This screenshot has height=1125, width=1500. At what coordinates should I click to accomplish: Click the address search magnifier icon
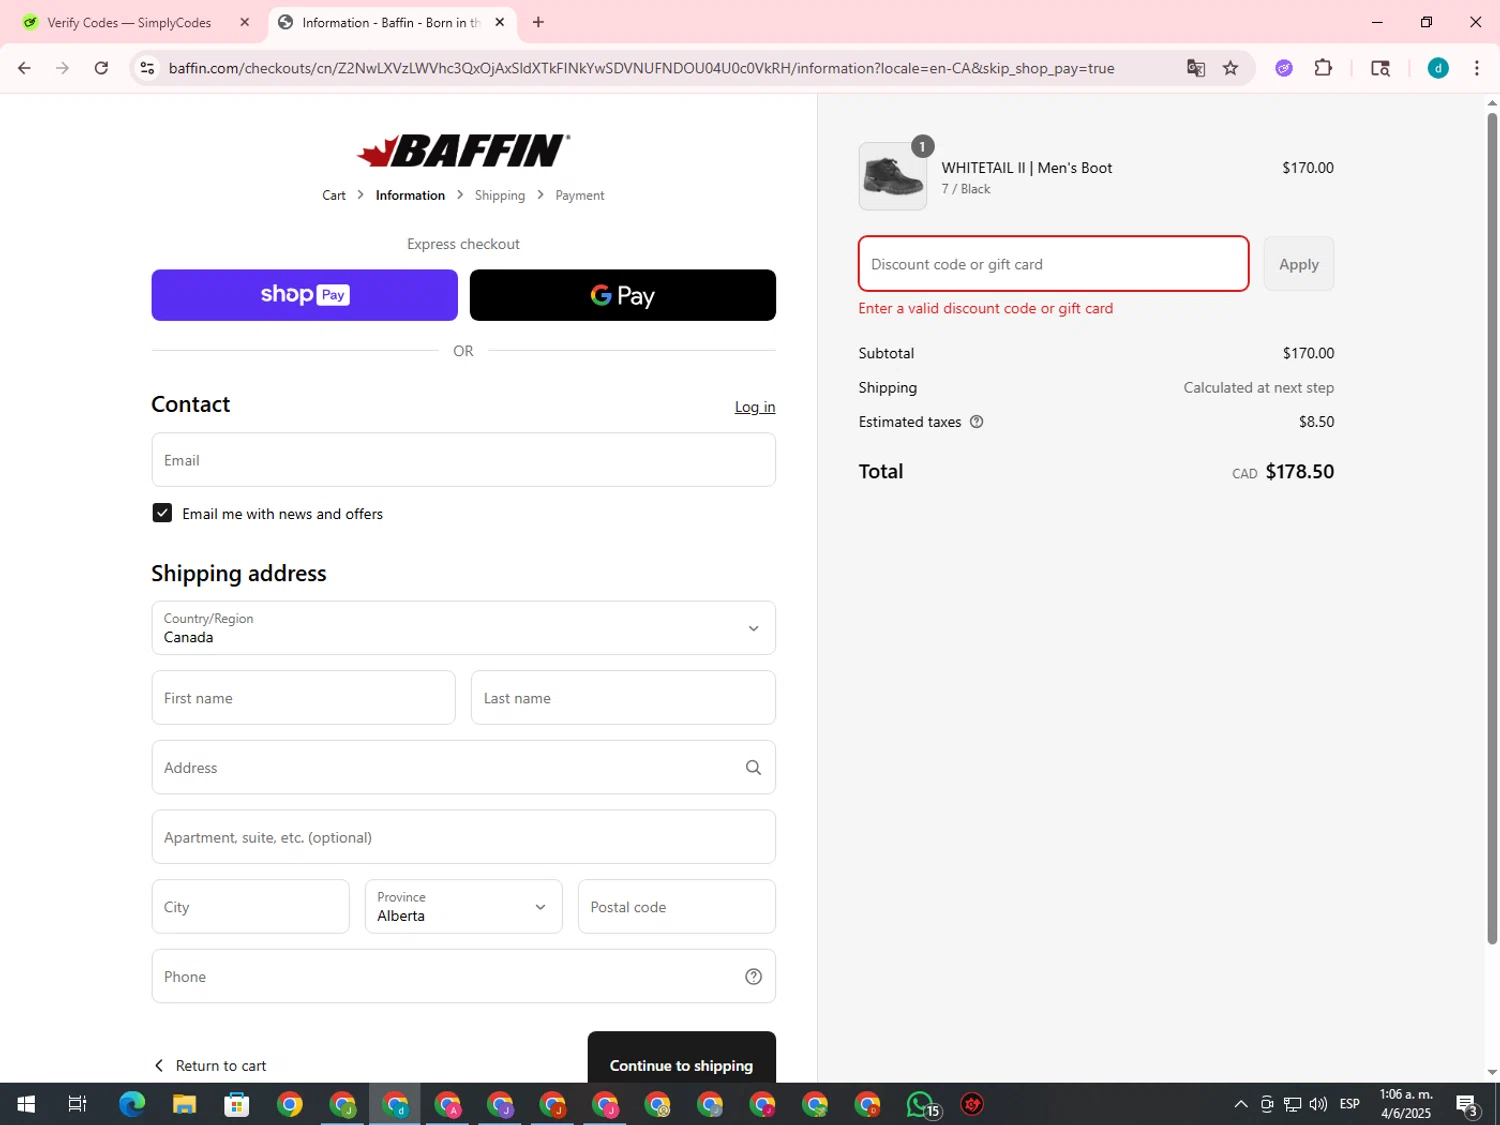point(753,767)
